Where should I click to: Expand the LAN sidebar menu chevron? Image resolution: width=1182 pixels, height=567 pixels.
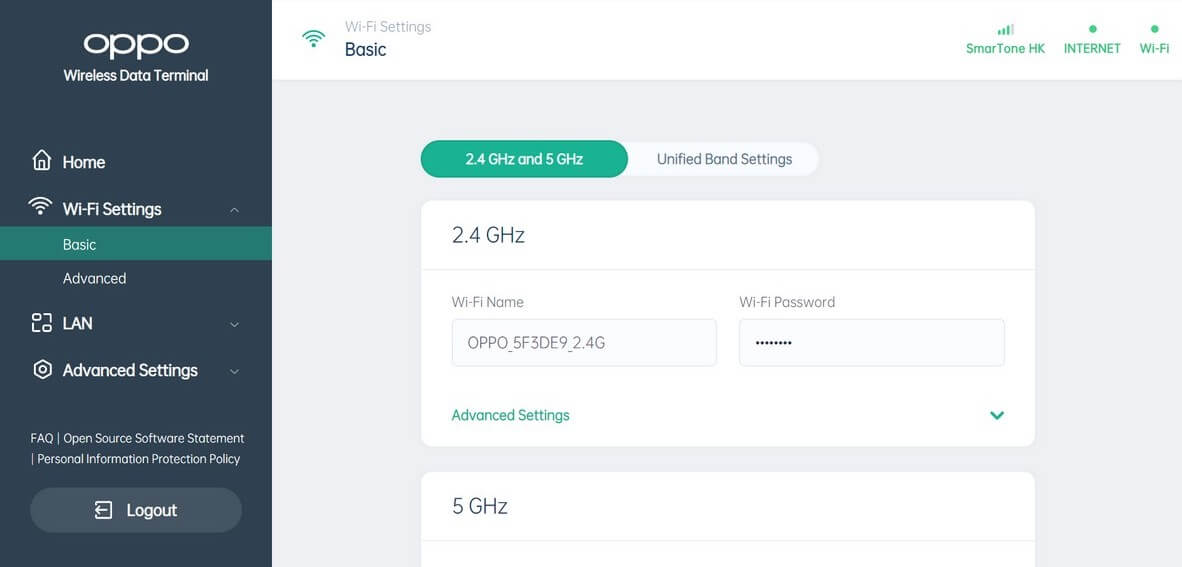pyautogui.click(x=234, y=324)
